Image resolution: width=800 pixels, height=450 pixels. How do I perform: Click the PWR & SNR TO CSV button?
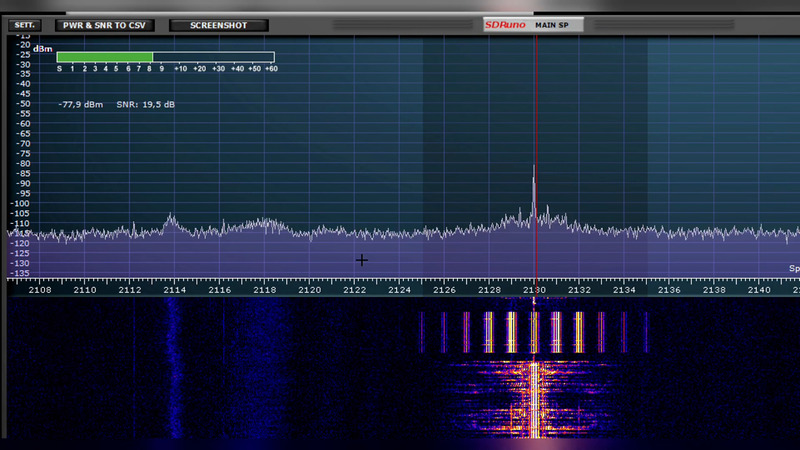(x=104, y=24)
